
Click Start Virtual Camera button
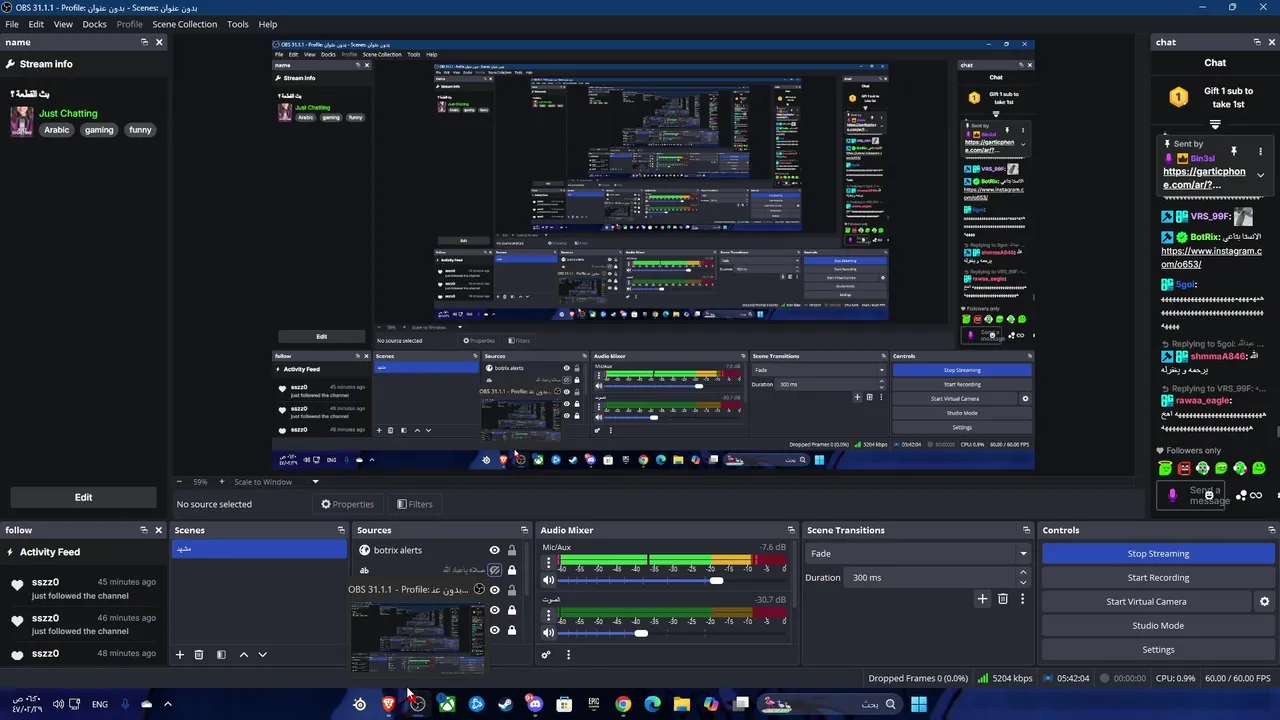[x=1146, y=601]
